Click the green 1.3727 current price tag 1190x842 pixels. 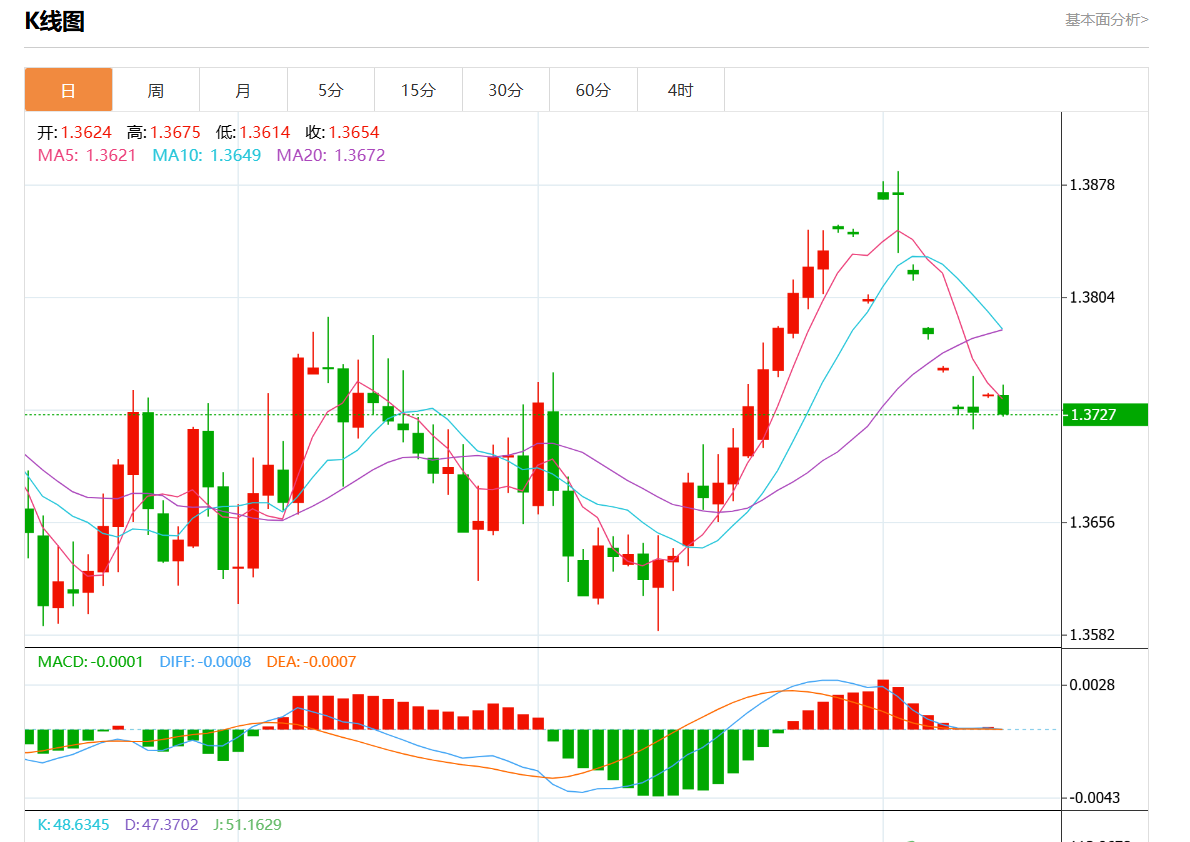pyautogui.click(x=1104, y=414)
